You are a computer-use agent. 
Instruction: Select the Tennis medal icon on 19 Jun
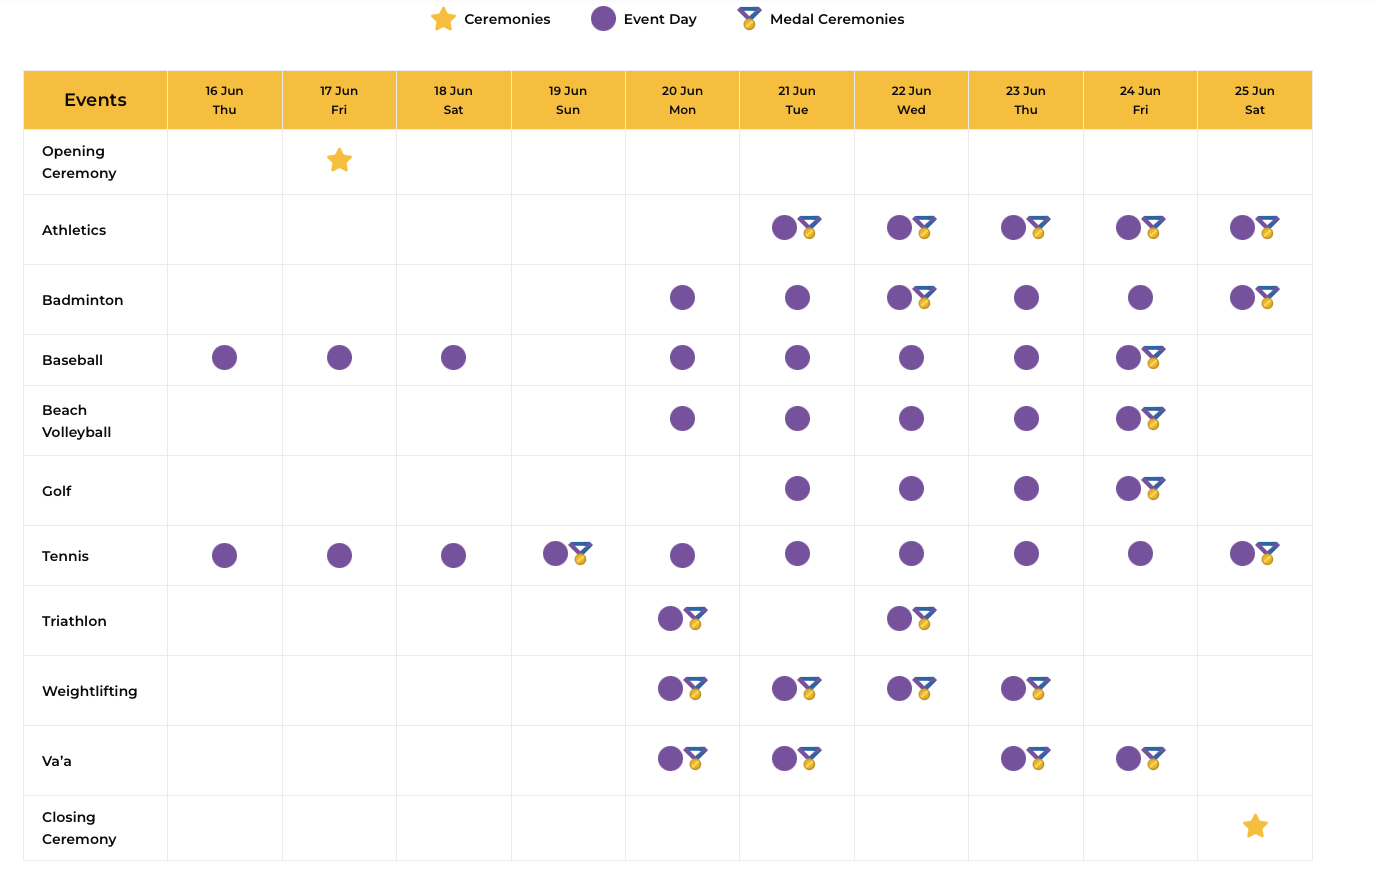pos(580,553)
